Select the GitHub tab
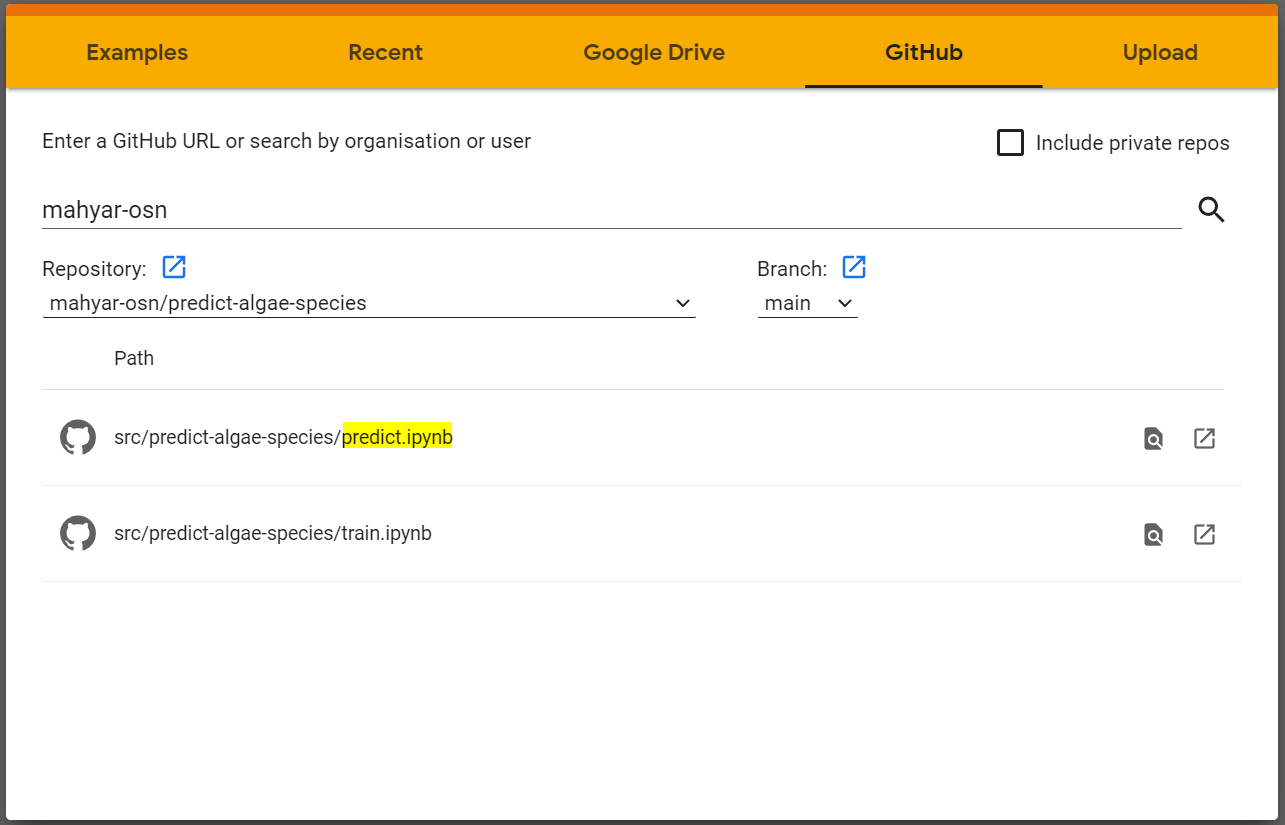This screenshot has width=1285, height=825. point(924,52)
